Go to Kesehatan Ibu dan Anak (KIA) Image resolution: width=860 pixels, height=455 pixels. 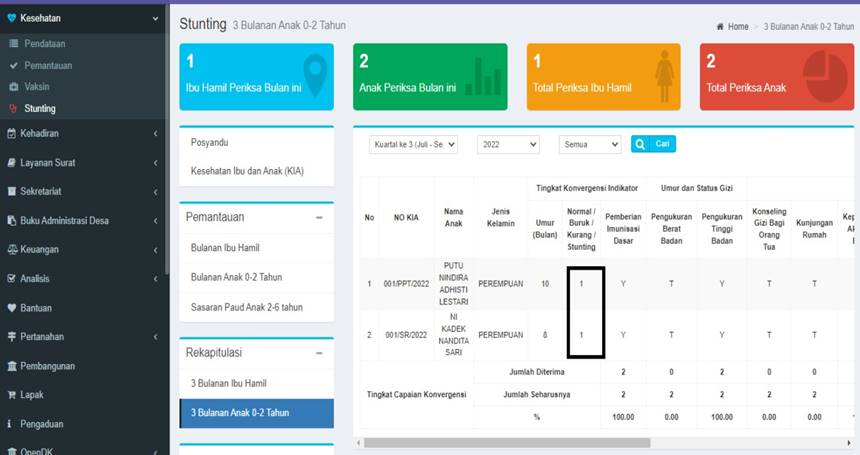click(246, 171)
